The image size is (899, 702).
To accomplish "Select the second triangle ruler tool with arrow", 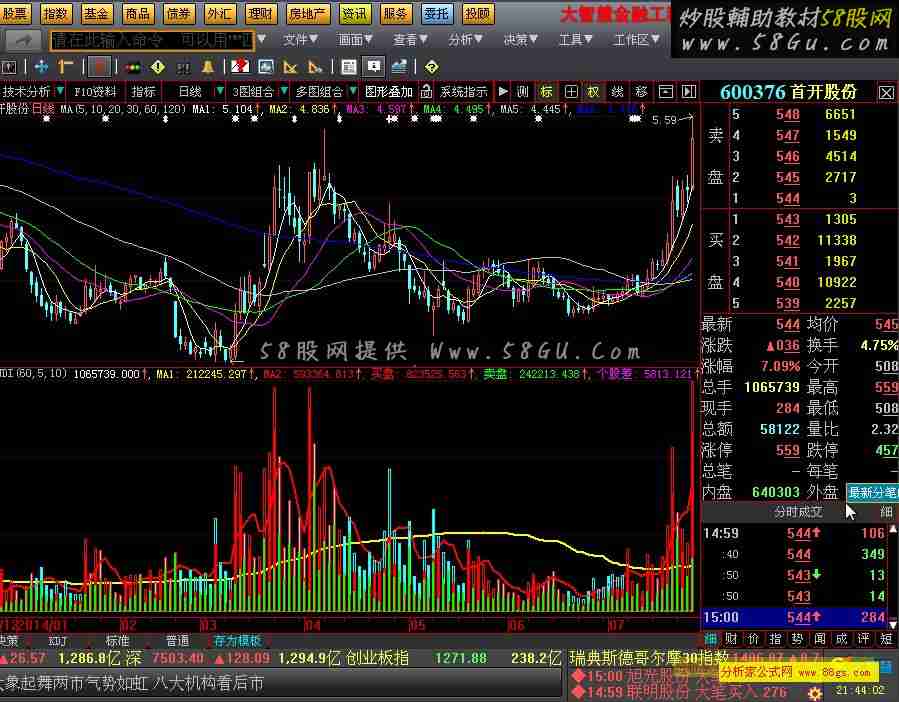I will click(315, 67).
